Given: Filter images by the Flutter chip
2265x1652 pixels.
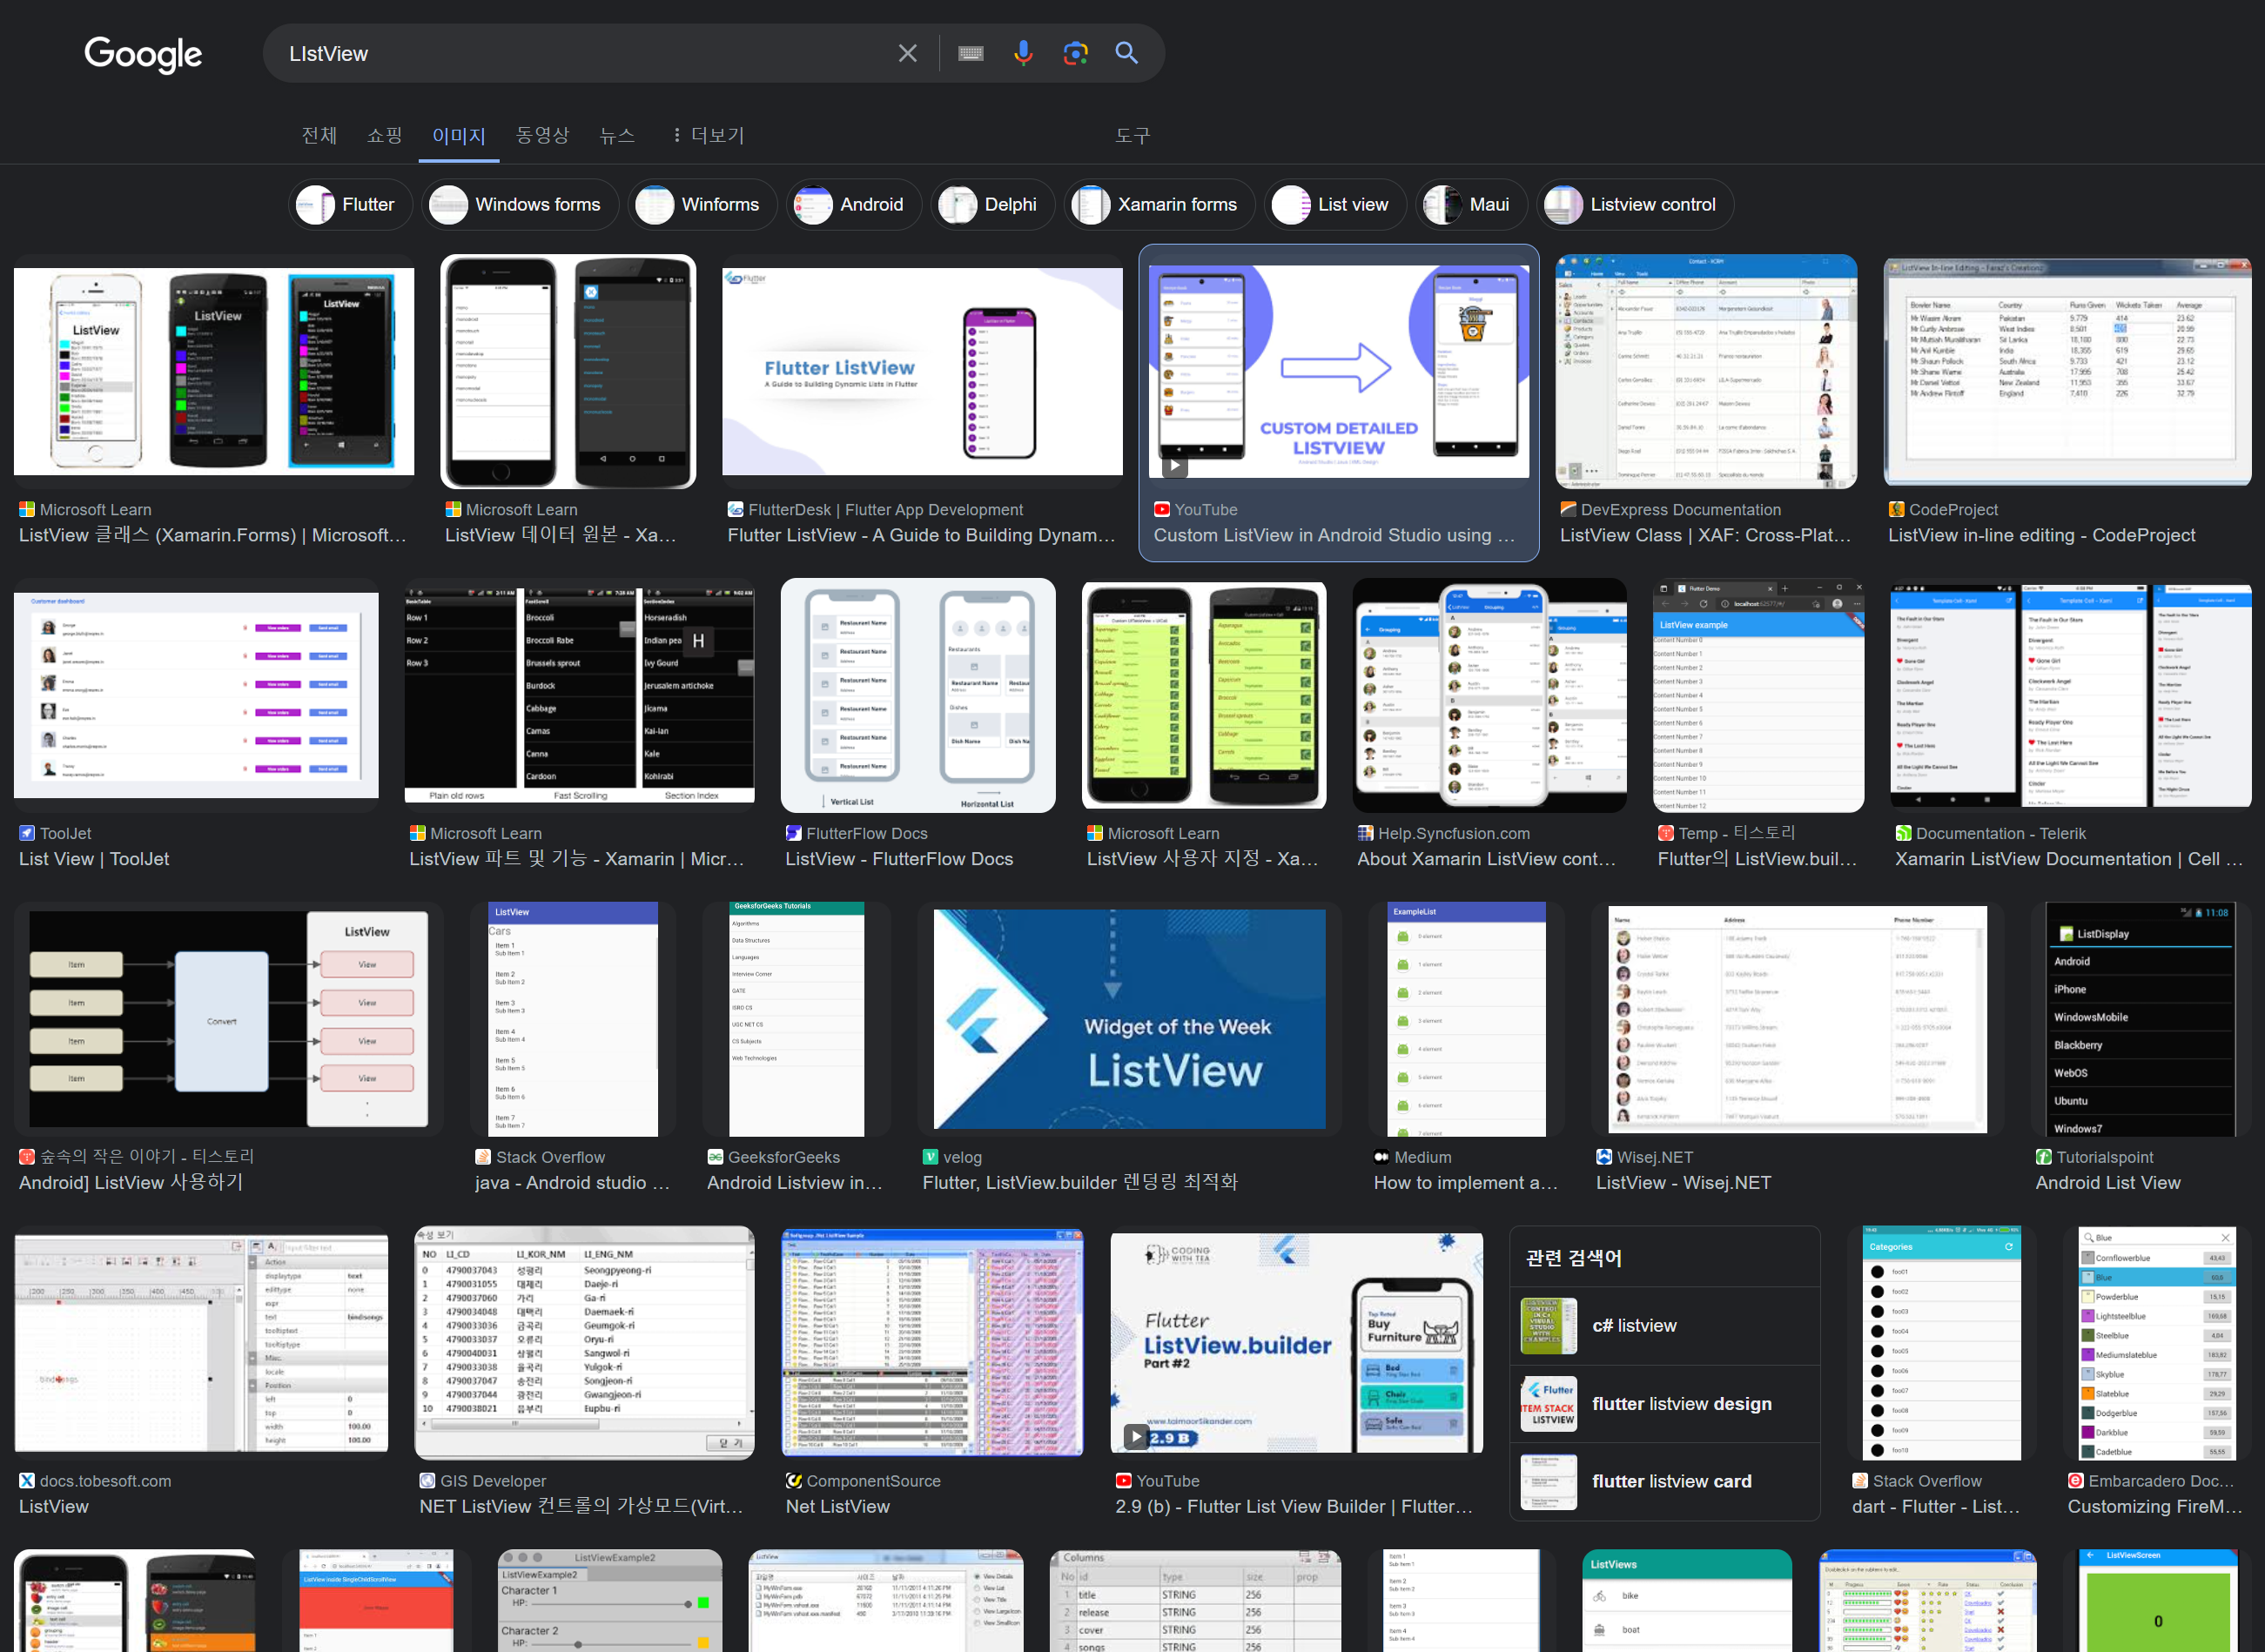Looking at the screenshot, I should pos(349,204).
